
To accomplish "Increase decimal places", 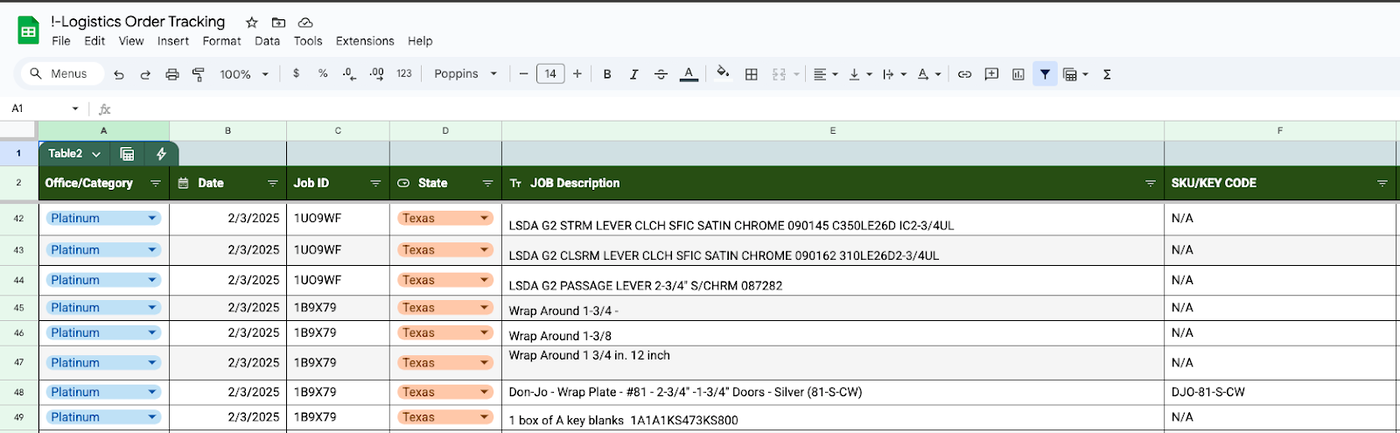I will click(x=377, y=74).
